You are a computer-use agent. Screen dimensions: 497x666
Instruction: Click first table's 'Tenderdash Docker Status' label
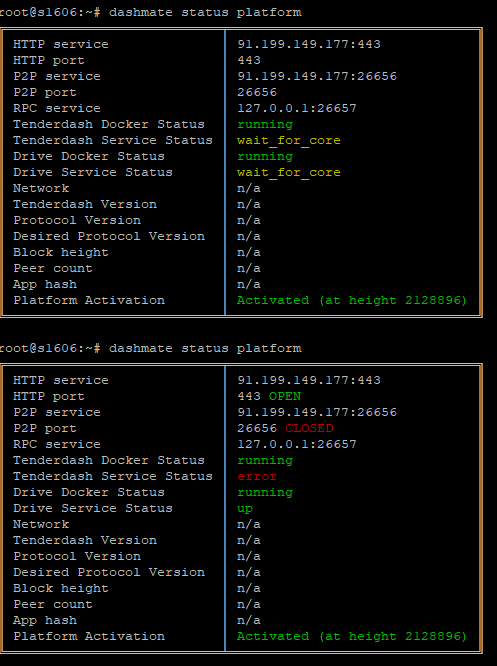tap(109, 124)
